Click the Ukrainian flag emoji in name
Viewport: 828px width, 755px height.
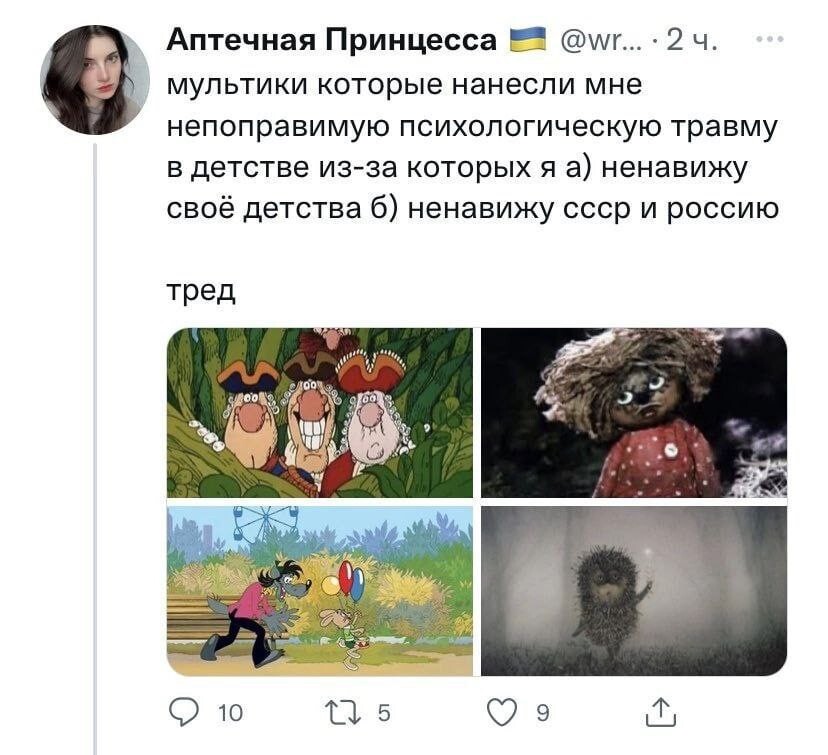point(527,40)
